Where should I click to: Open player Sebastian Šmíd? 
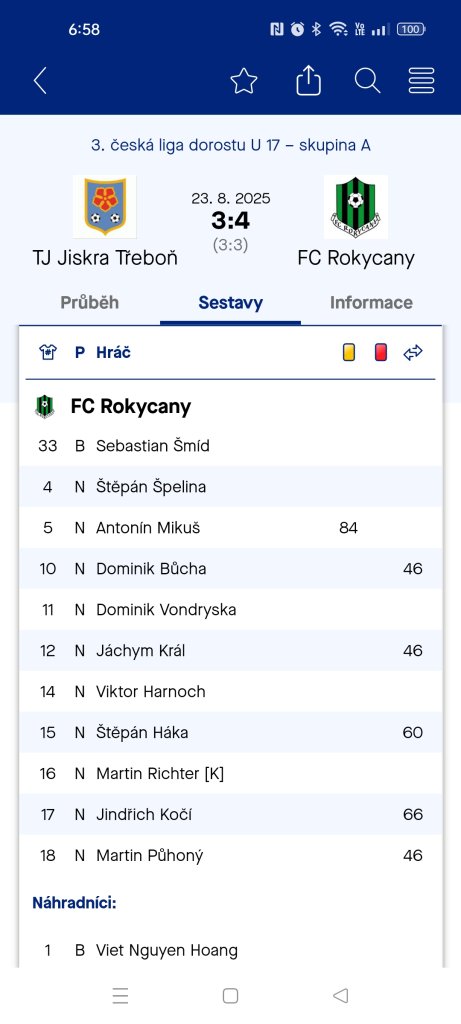coord(153,446)
